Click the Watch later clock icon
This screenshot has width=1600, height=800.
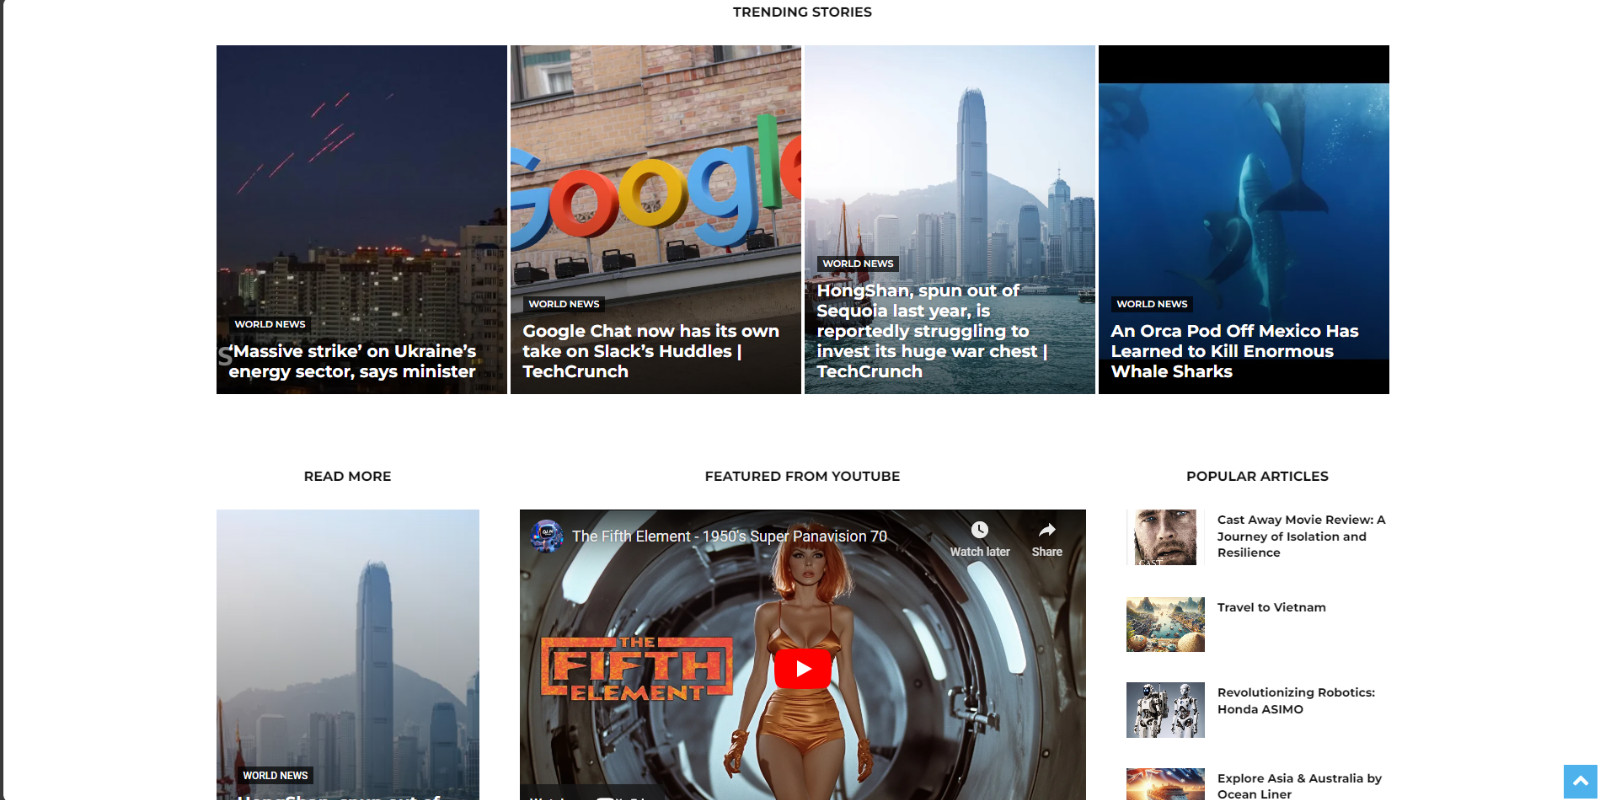(980, 530)
